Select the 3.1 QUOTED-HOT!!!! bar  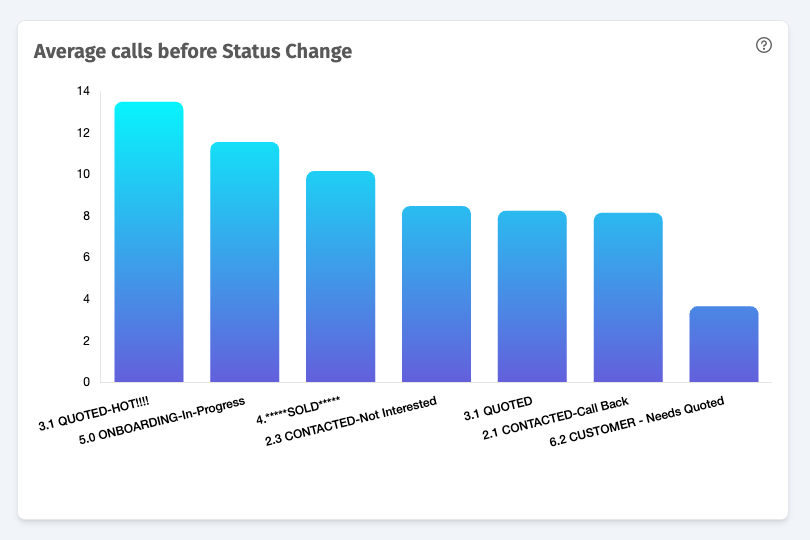click(x=149, y=242)
